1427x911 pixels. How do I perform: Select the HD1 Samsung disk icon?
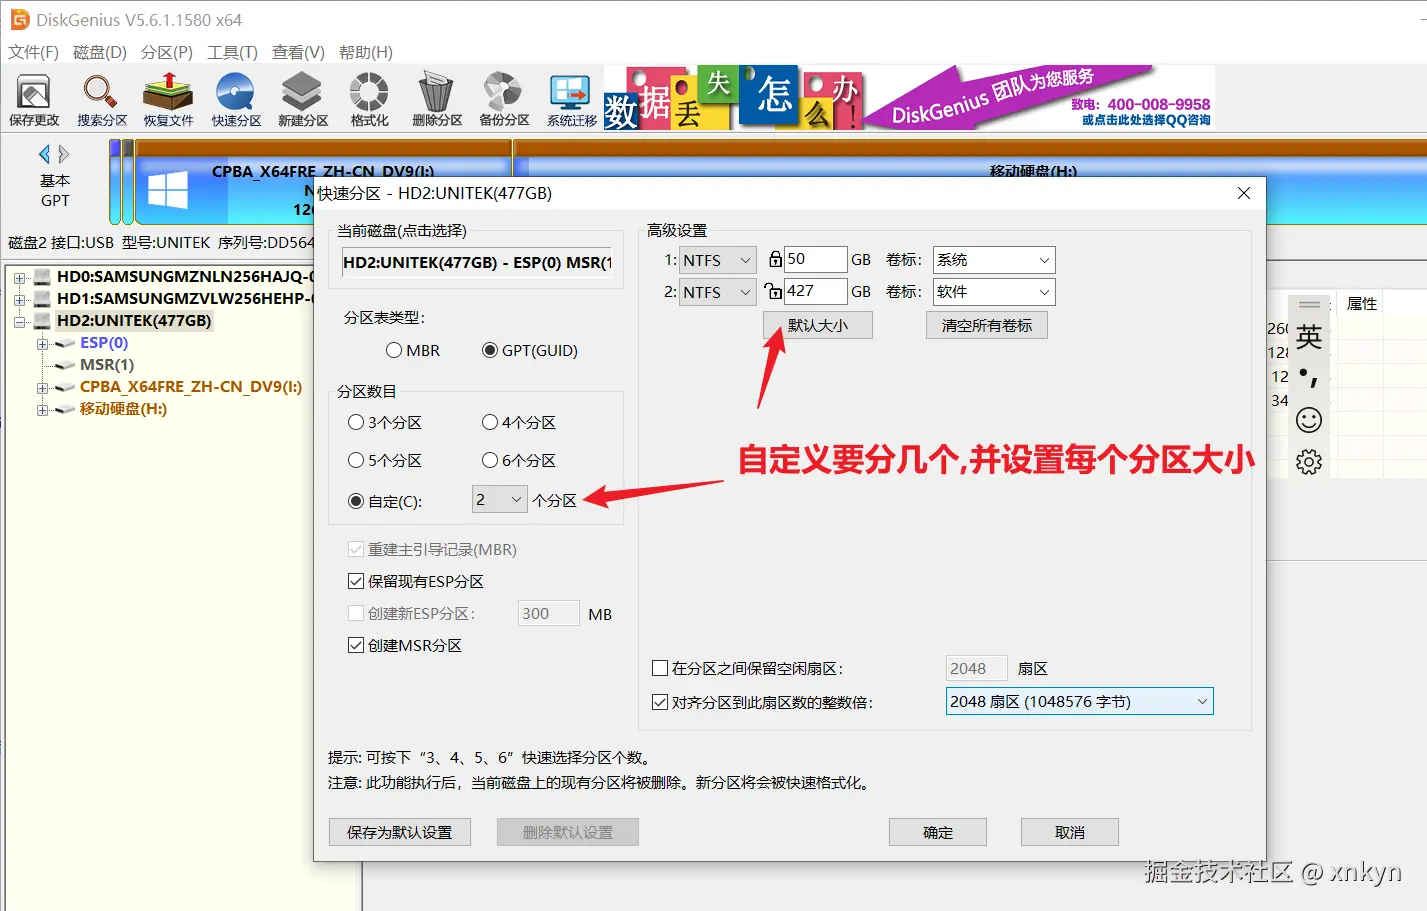pos(42,298)
